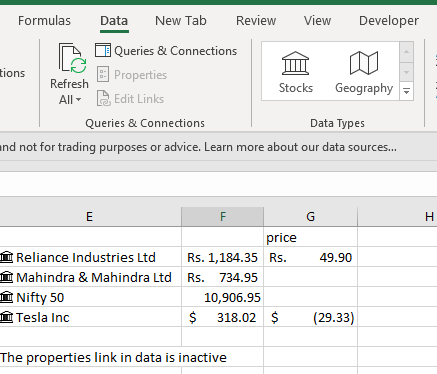Select column E header
437x374 pixels.
[89, 217]
